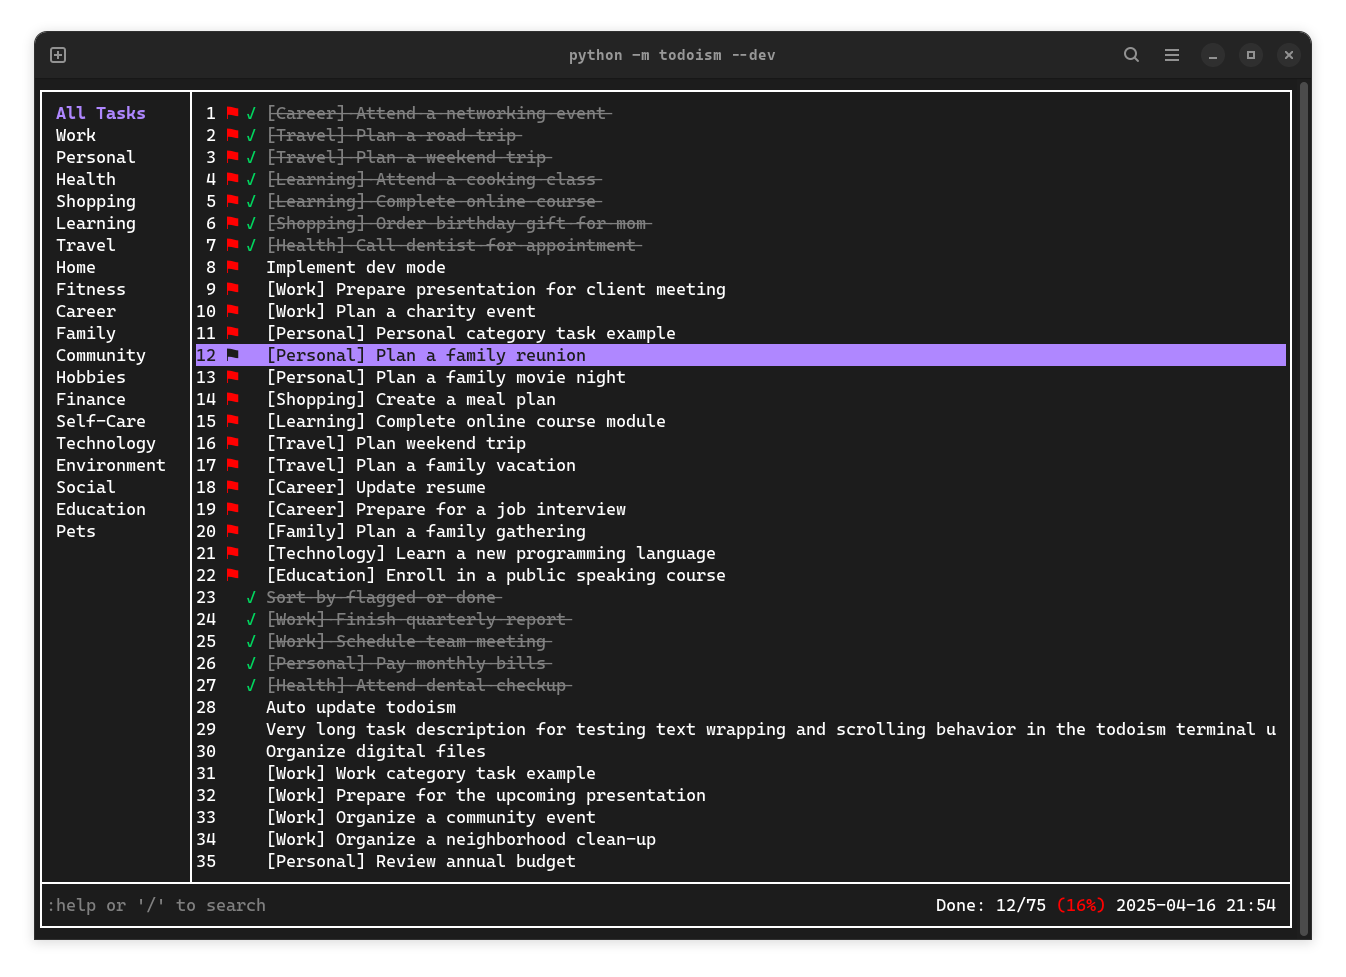The height and width of the screenshot is (977, 1346).
Task: Click the flag on "[Career] Attend a networking event"
Action: point(233,112)
